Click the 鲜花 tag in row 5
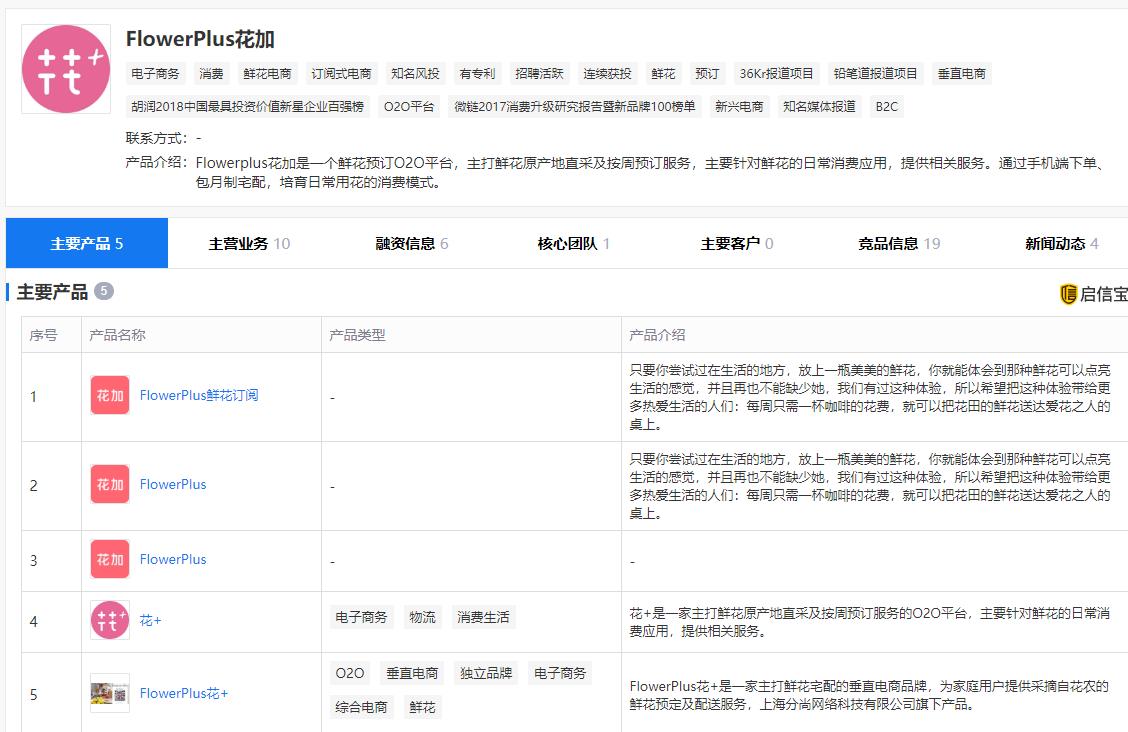 click(422, 707)
